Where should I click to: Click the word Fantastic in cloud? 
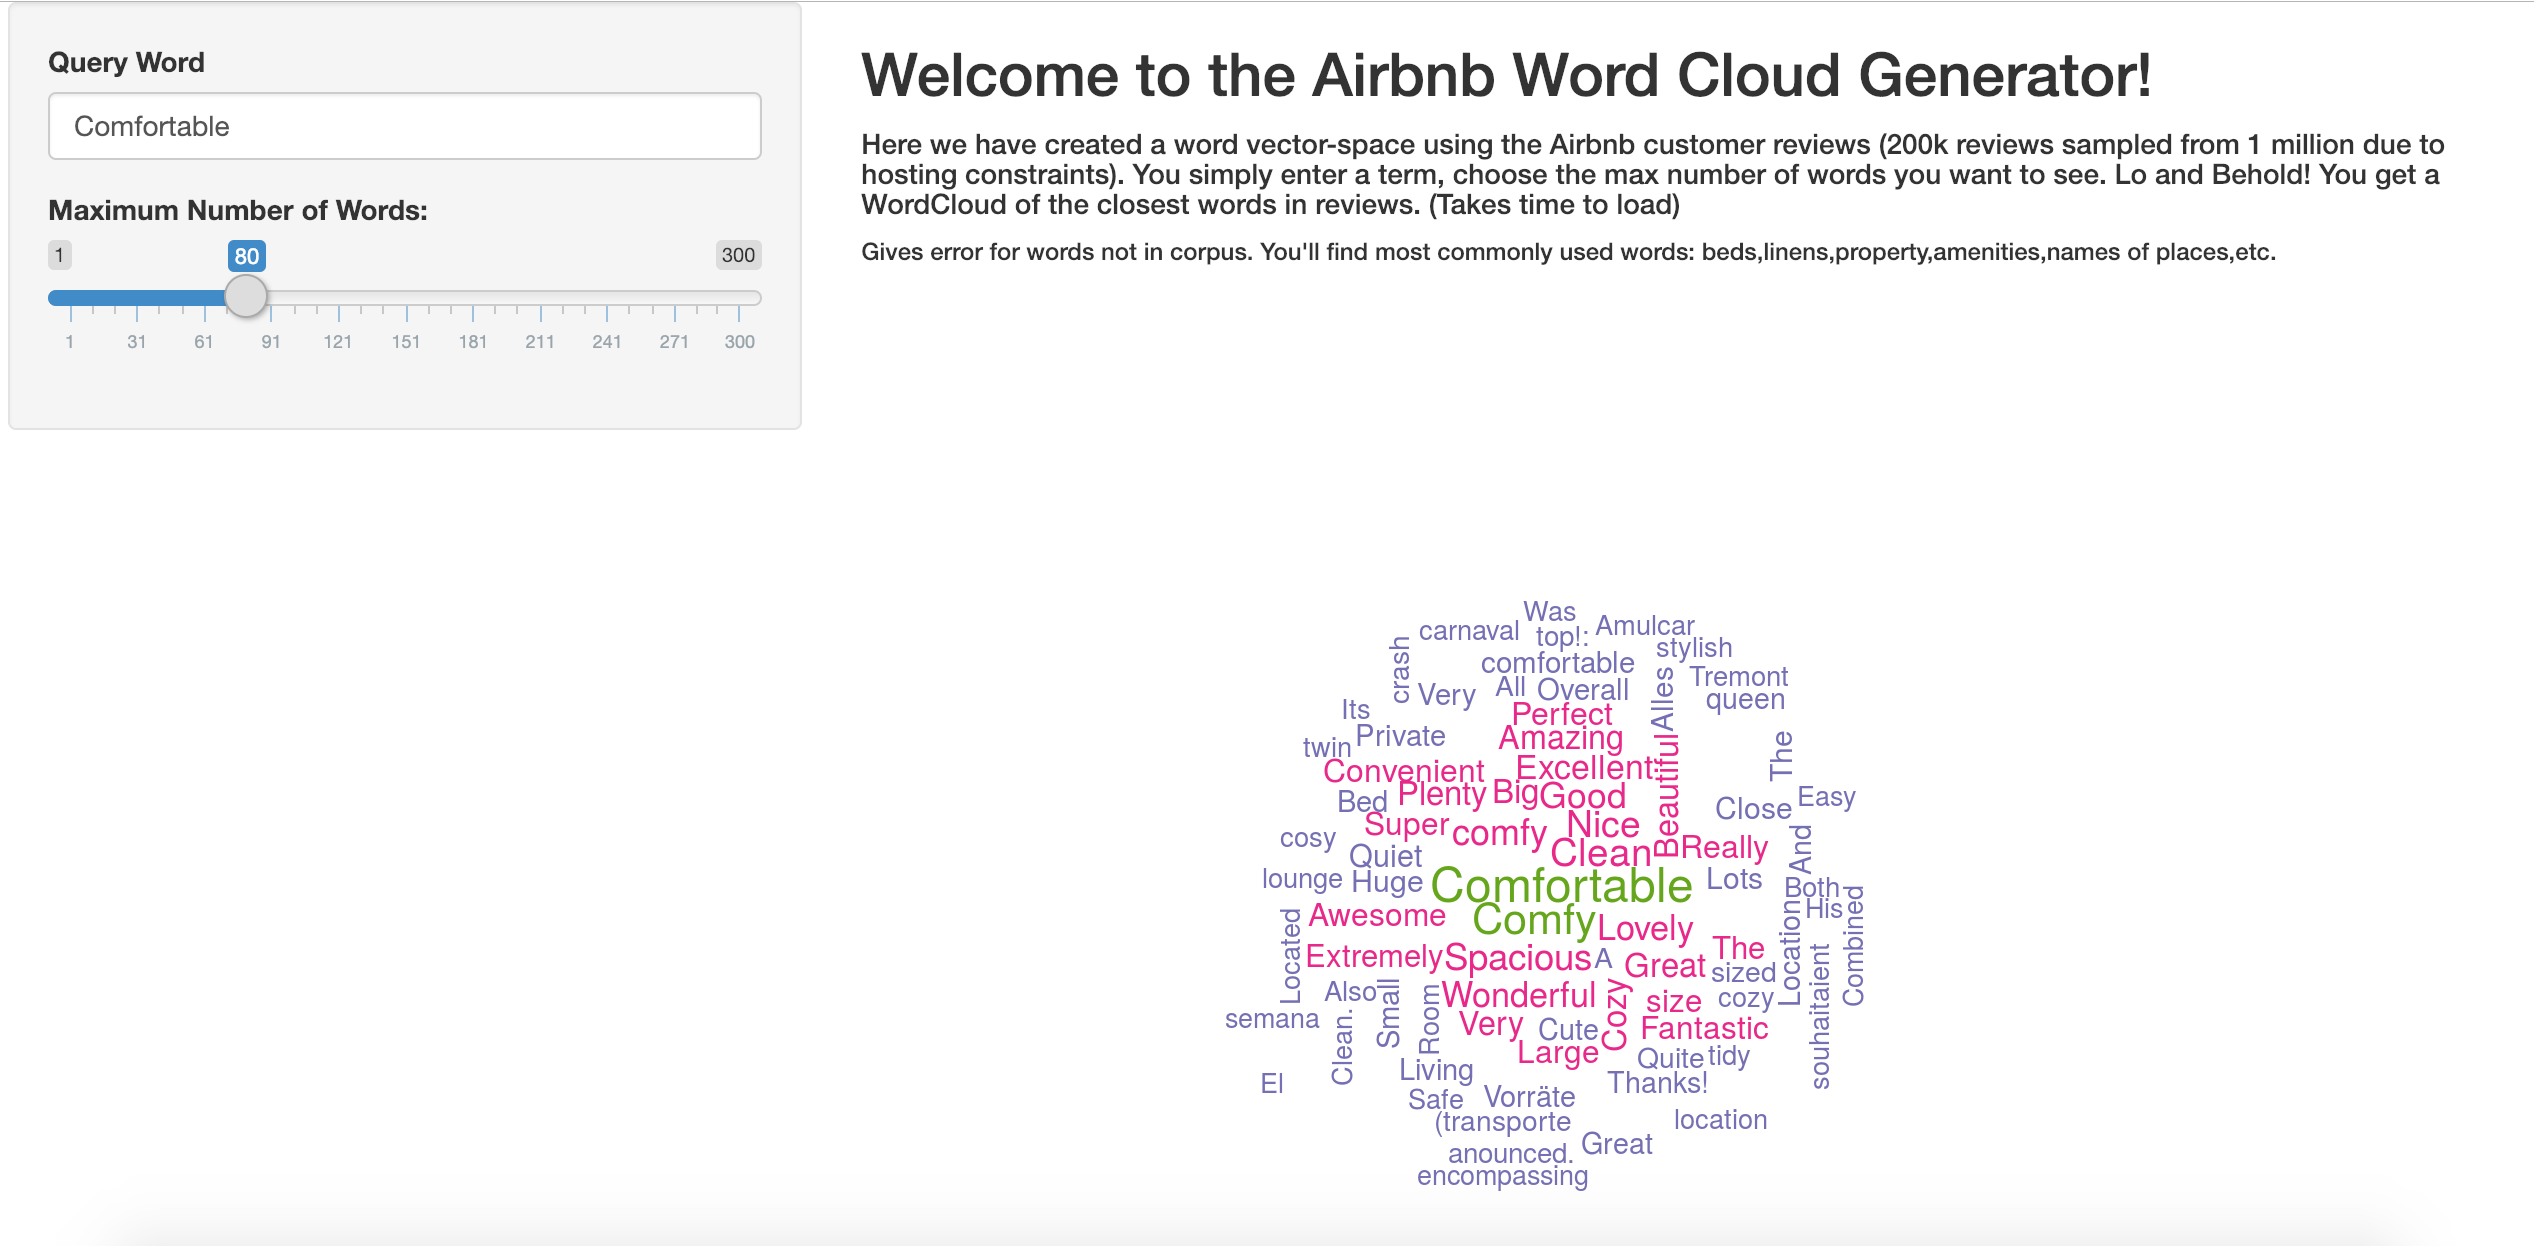click(x=1704, y=1028)
